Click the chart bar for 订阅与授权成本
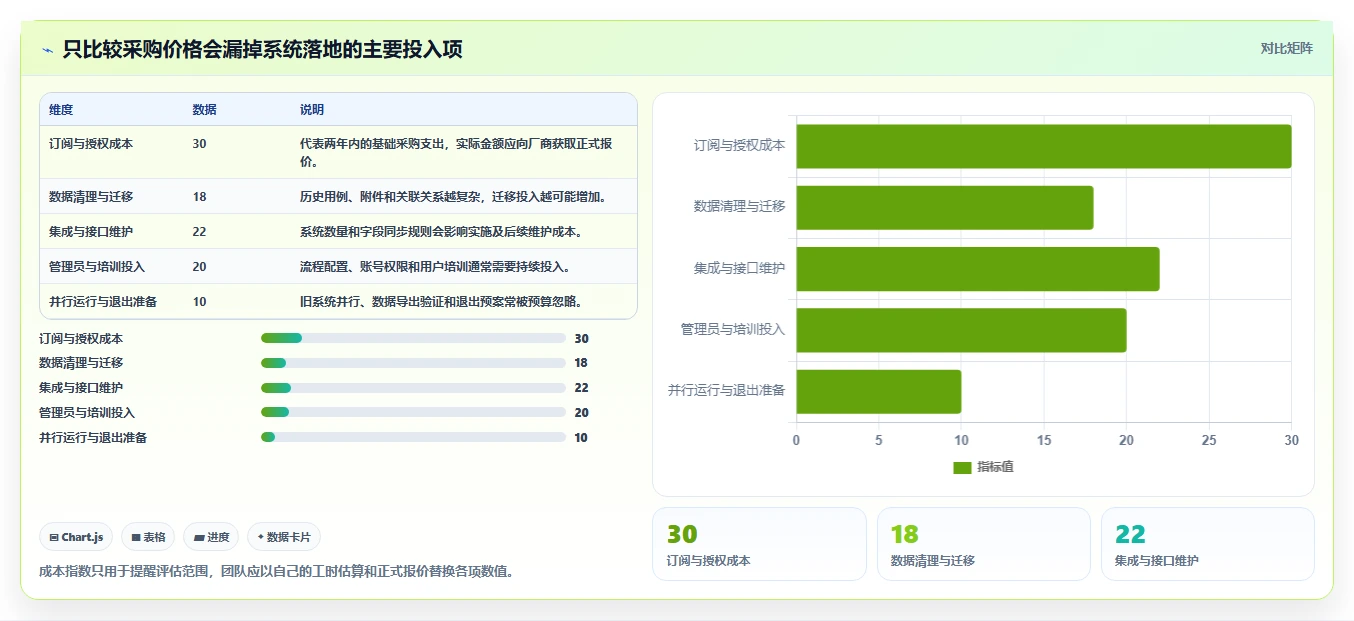Image resolution: width=1354 pixels, height=621 pixels. (1043, 146)
